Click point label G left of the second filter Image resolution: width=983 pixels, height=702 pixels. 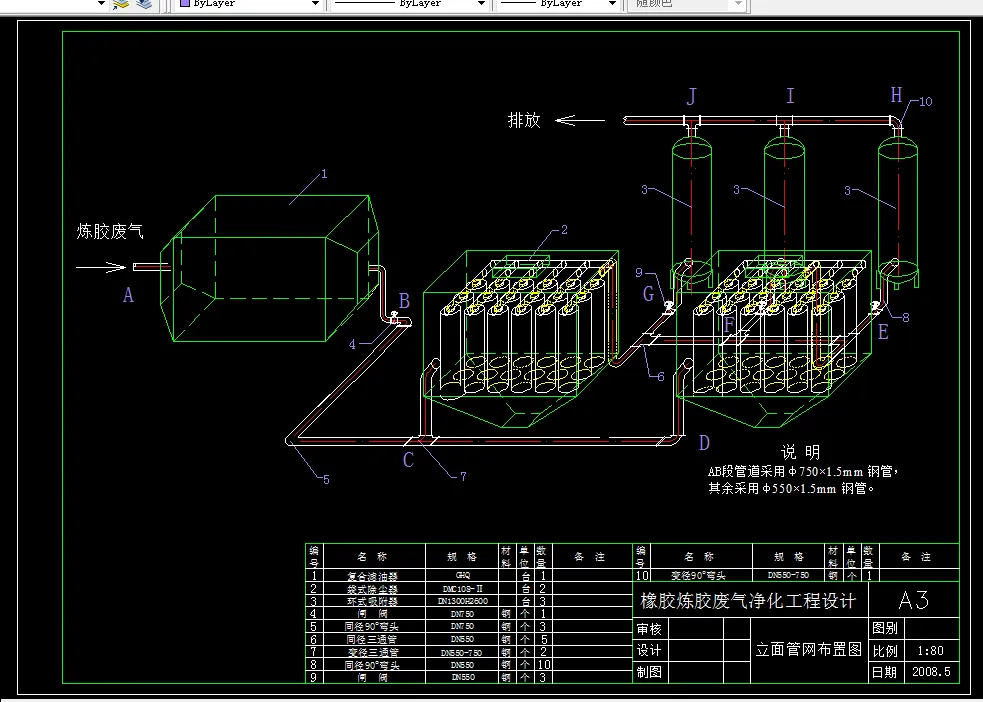tap(649, 293)
